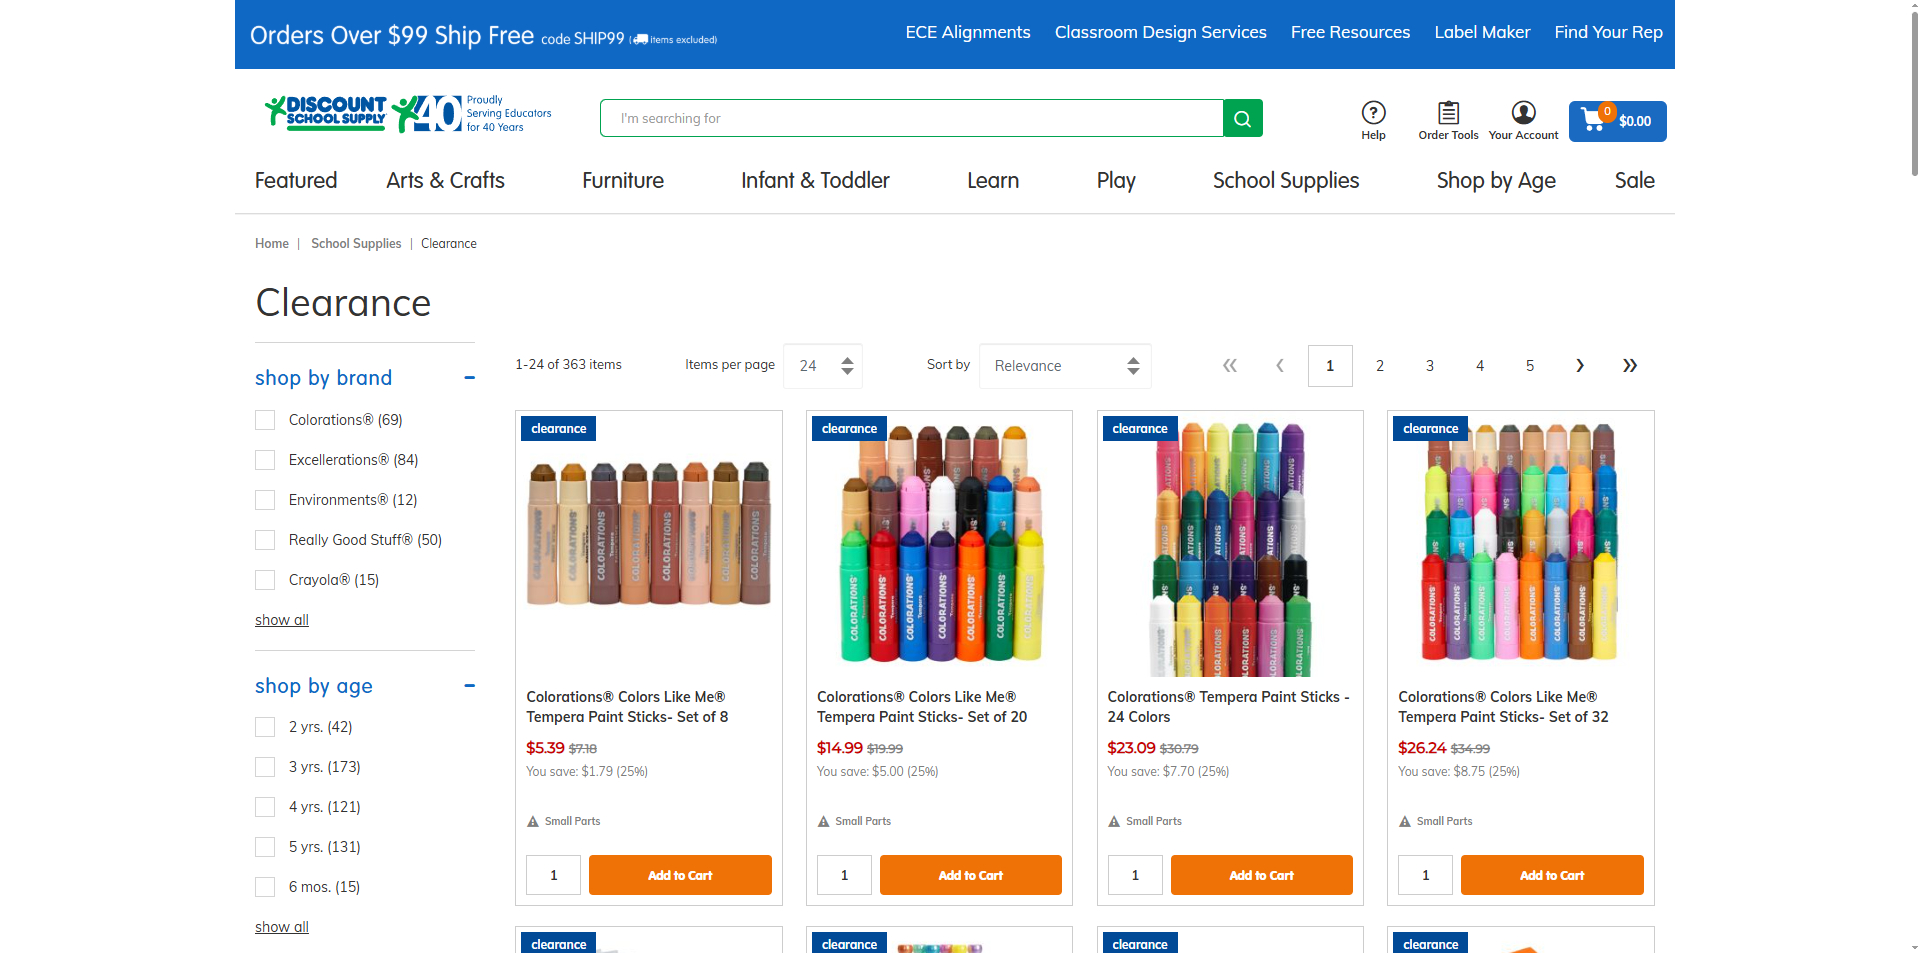Click Small Parts warning icon on Set of 8
This screenshot has width=1920, height=953.
click(533, 821)
